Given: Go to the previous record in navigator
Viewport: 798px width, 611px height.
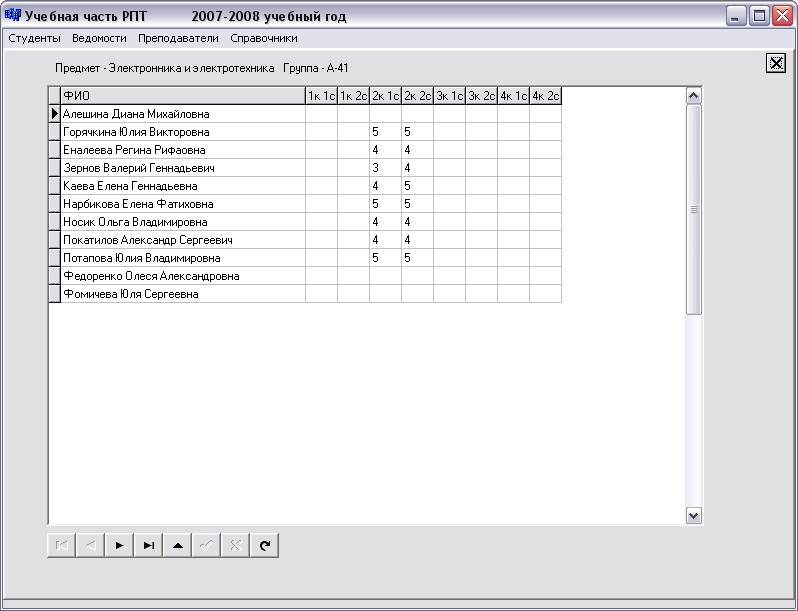Looking at the screenshot, I should point(90,545).
